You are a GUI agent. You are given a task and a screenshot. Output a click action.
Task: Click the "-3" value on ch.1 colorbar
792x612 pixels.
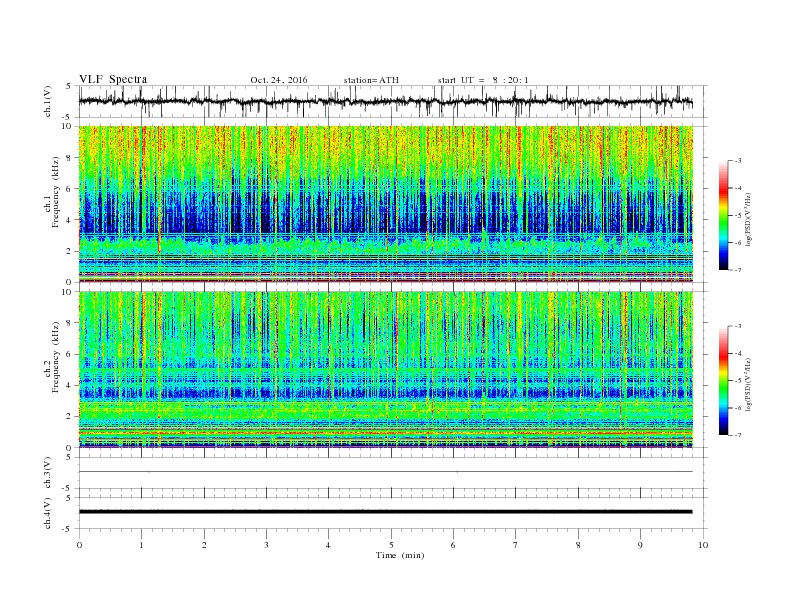tap(737, 161)
